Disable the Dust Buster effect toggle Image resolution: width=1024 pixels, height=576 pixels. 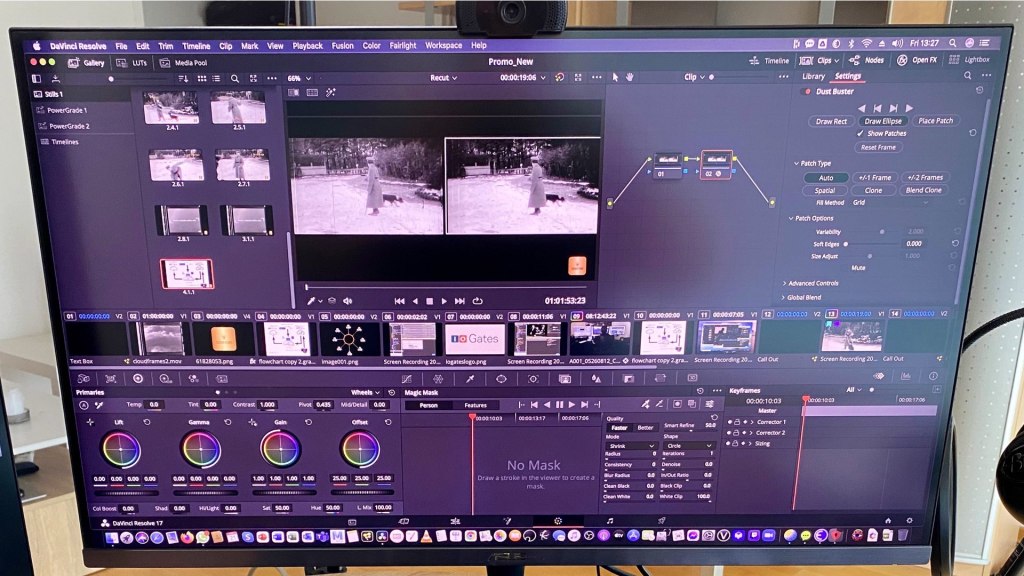point(808,92)
